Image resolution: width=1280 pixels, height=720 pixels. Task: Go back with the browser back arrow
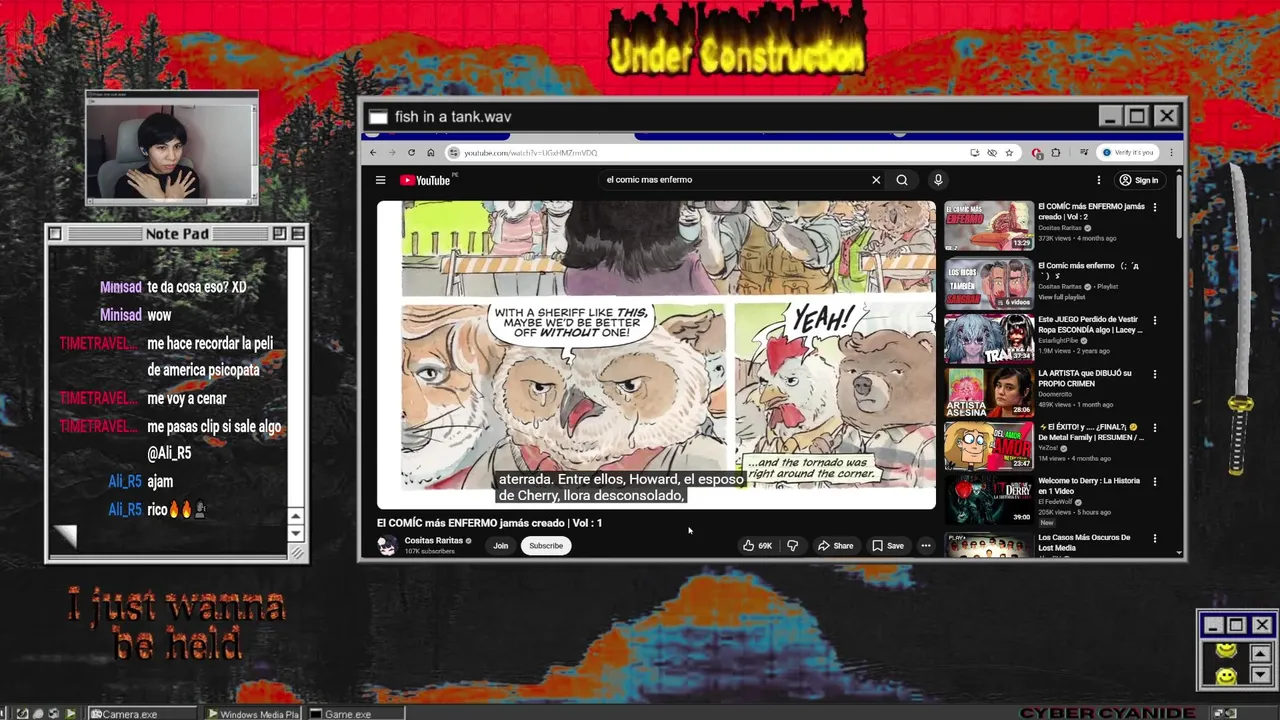pyautogui.click(x=373, y=152)
